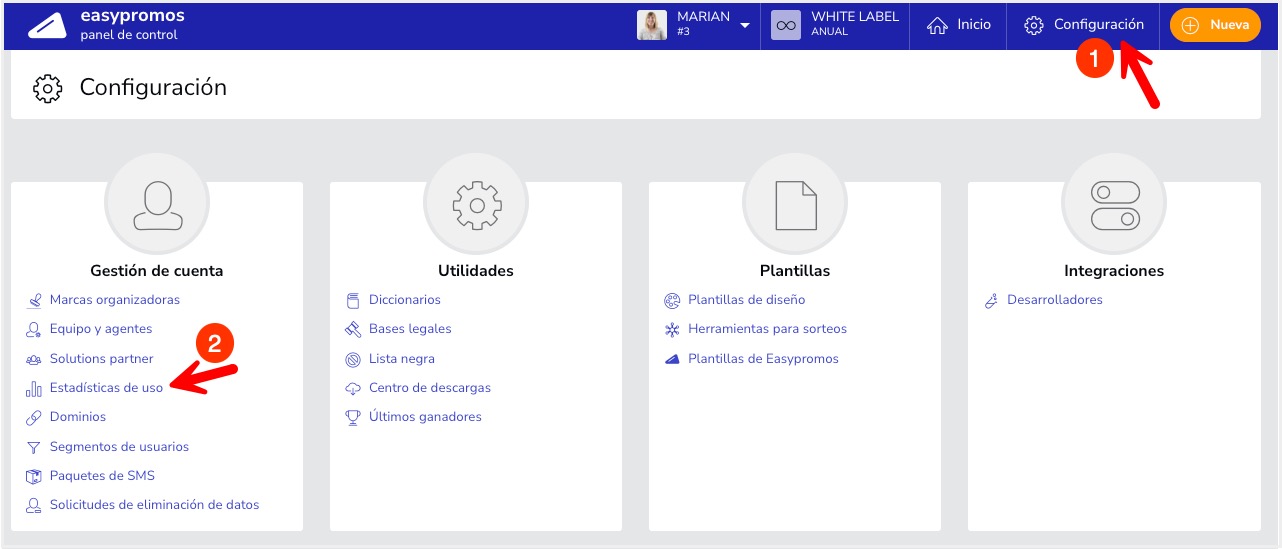The width and height of the screenshot is (1282, 549).
Task: Click the Utilidades heading
Action: pos(476,271)
